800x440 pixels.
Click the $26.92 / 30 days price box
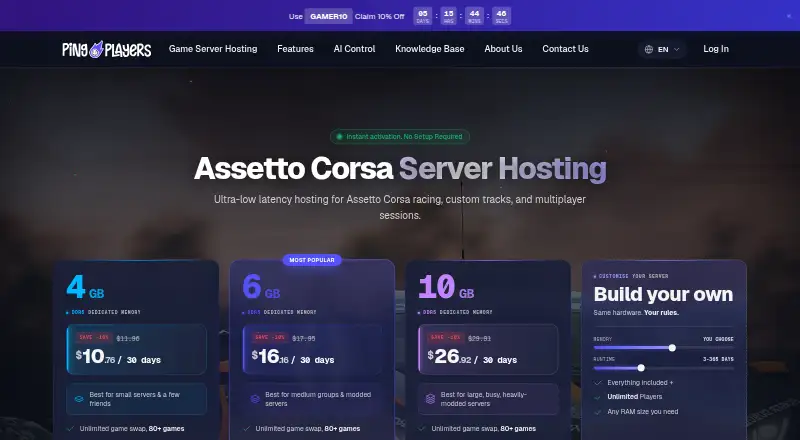[x=488, y=350]
